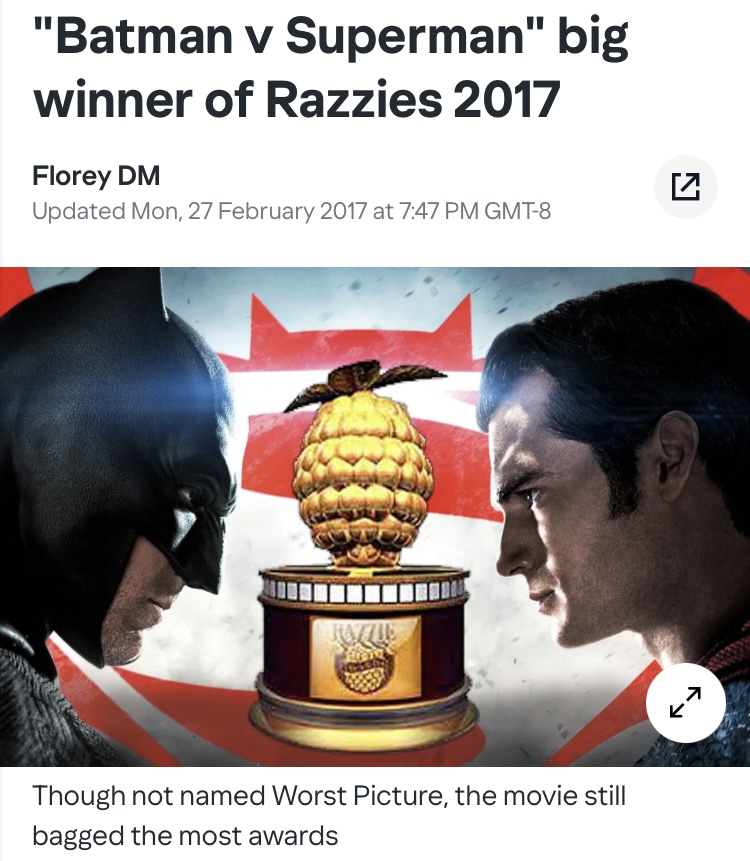Screen dimensions: 750x861
Task: Click the "GMT-8" timezone label
Action: [517, 211]
